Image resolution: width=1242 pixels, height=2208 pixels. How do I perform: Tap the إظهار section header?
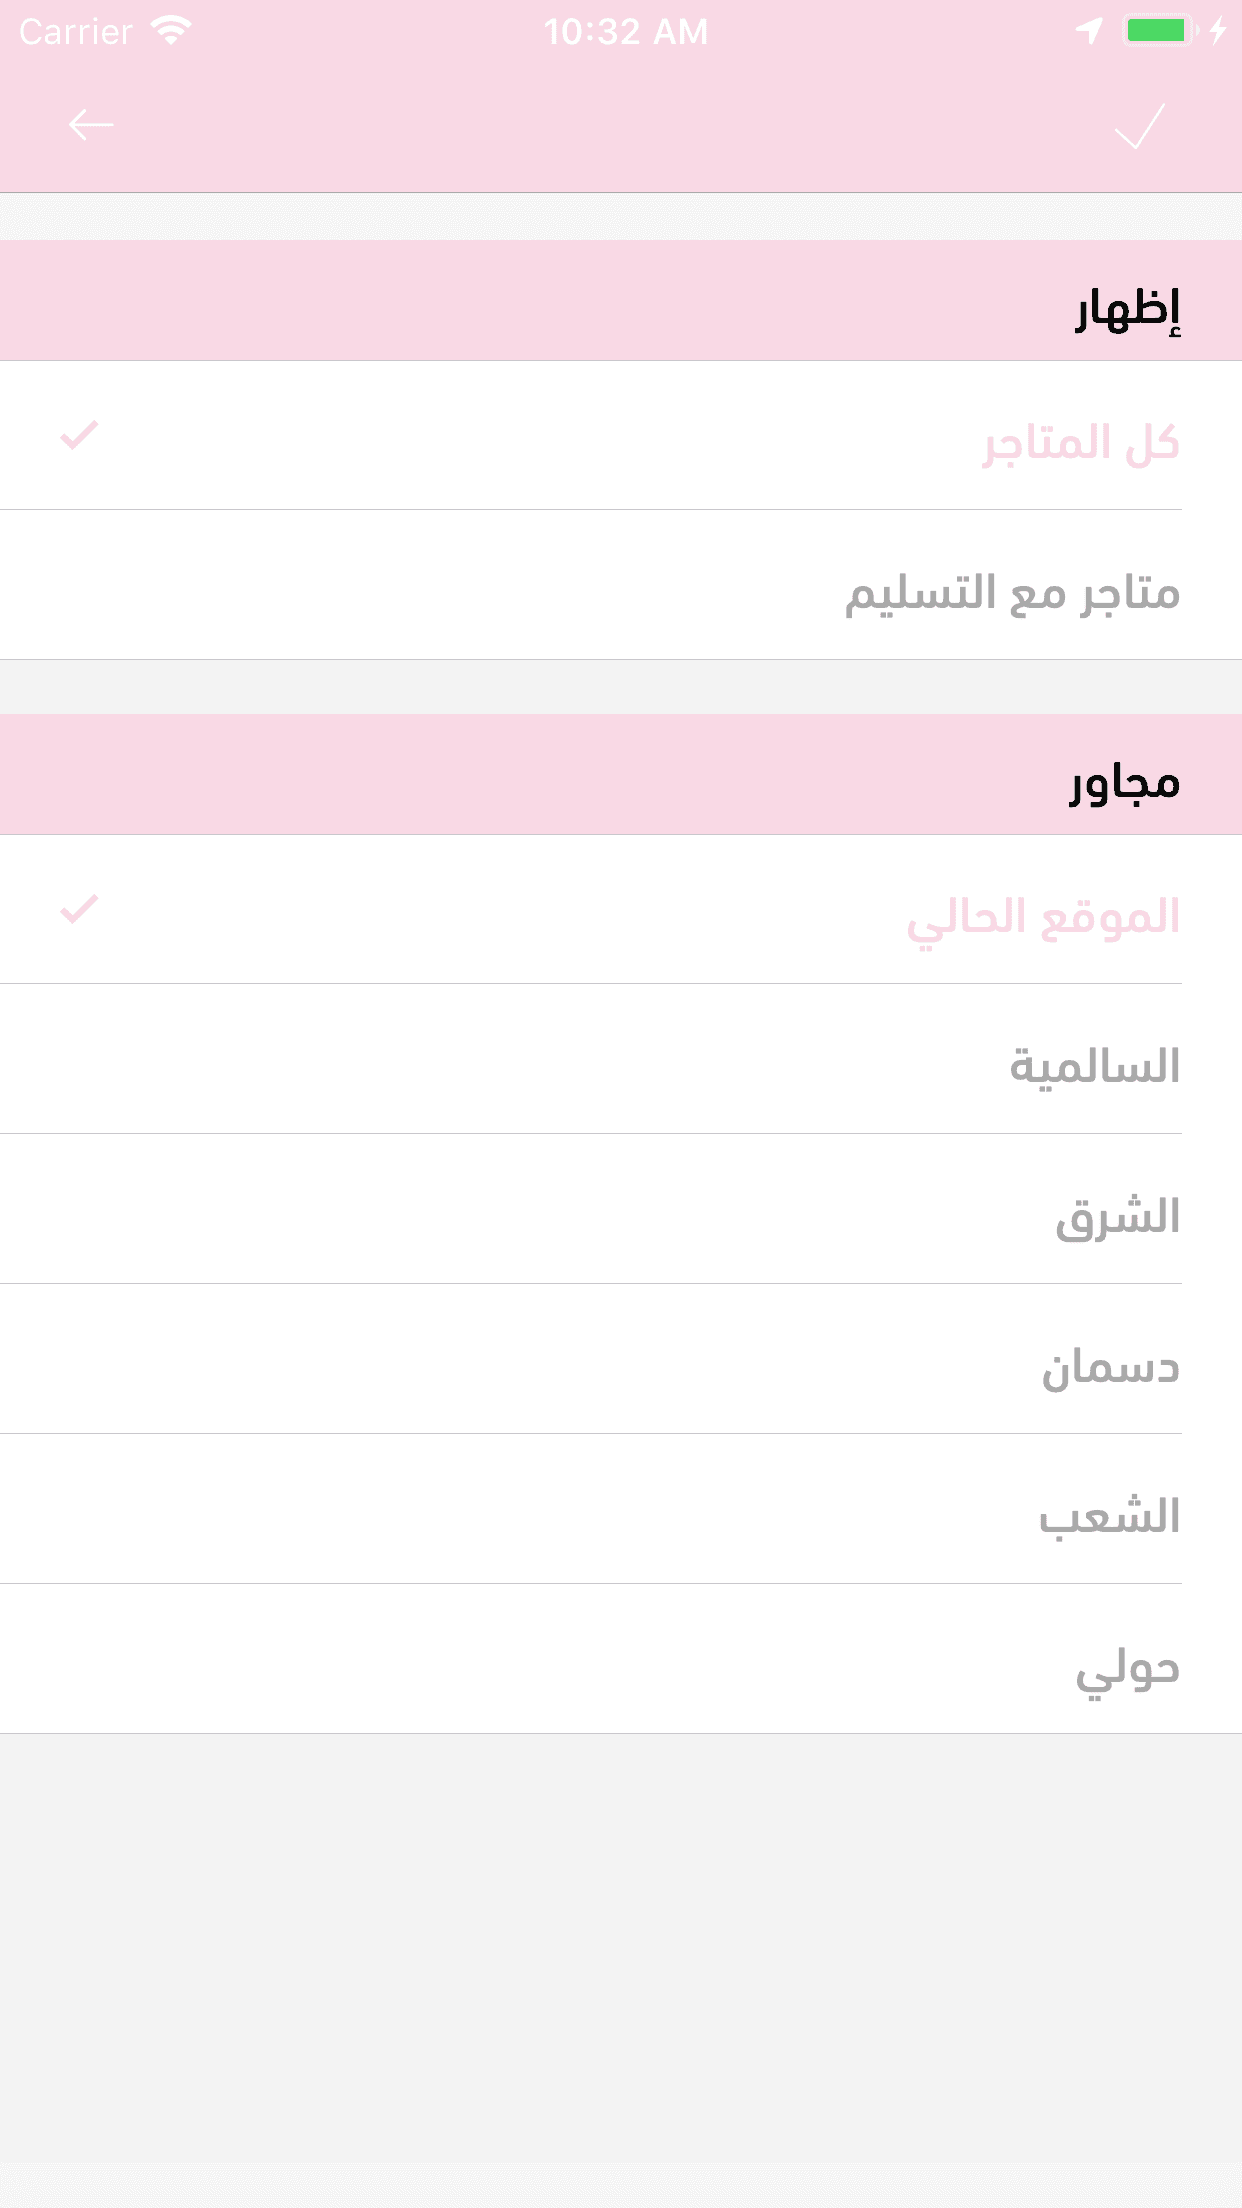pyautogui.click(x=1127, y=308)
